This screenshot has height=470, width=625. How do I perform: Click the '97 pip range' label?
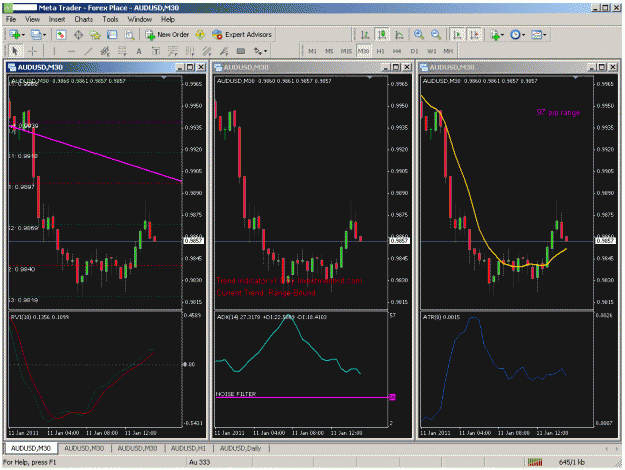558,112
